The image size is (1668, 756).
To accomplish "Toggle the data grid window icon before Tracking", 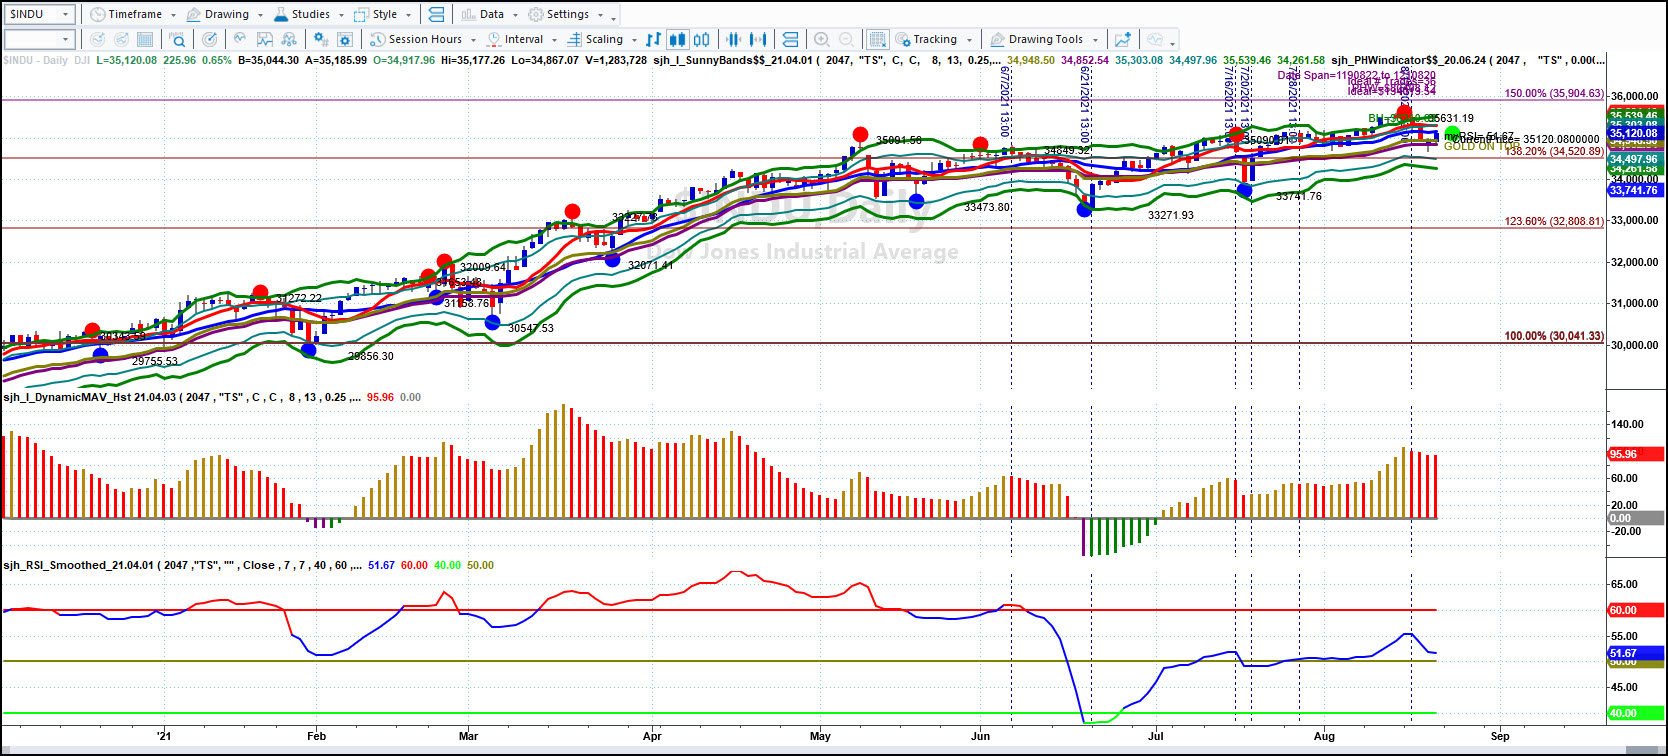I will click(x=877, y=39).
